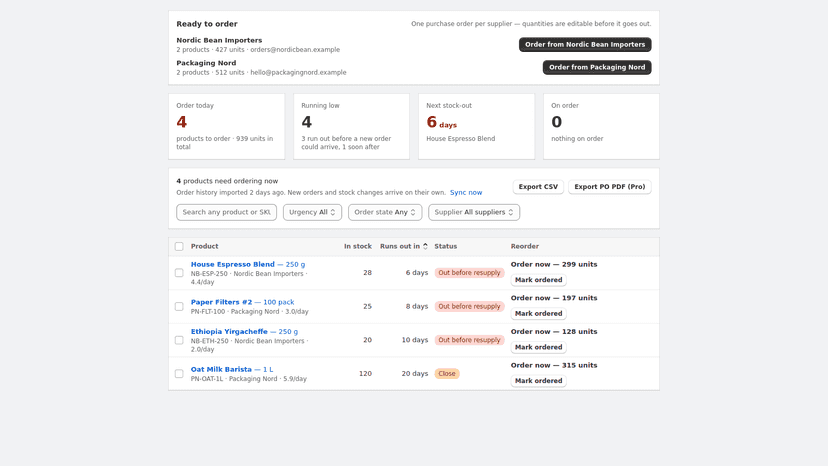
Task: Open Oat Milk Barista product link
Action: point(232,369)
